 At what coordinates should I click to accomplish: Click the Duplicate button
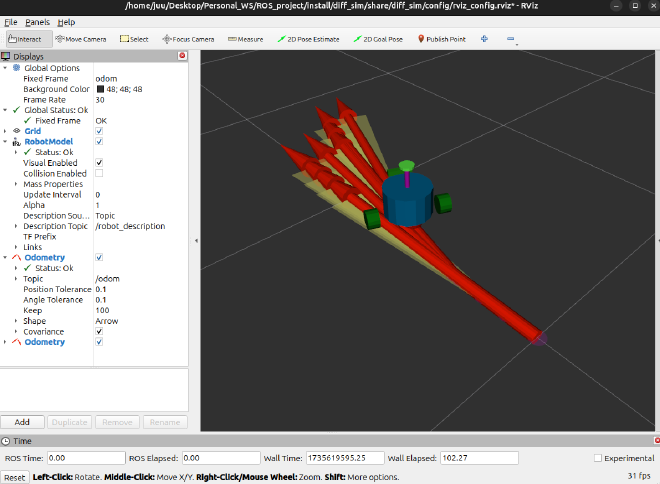tap(69, 422)
